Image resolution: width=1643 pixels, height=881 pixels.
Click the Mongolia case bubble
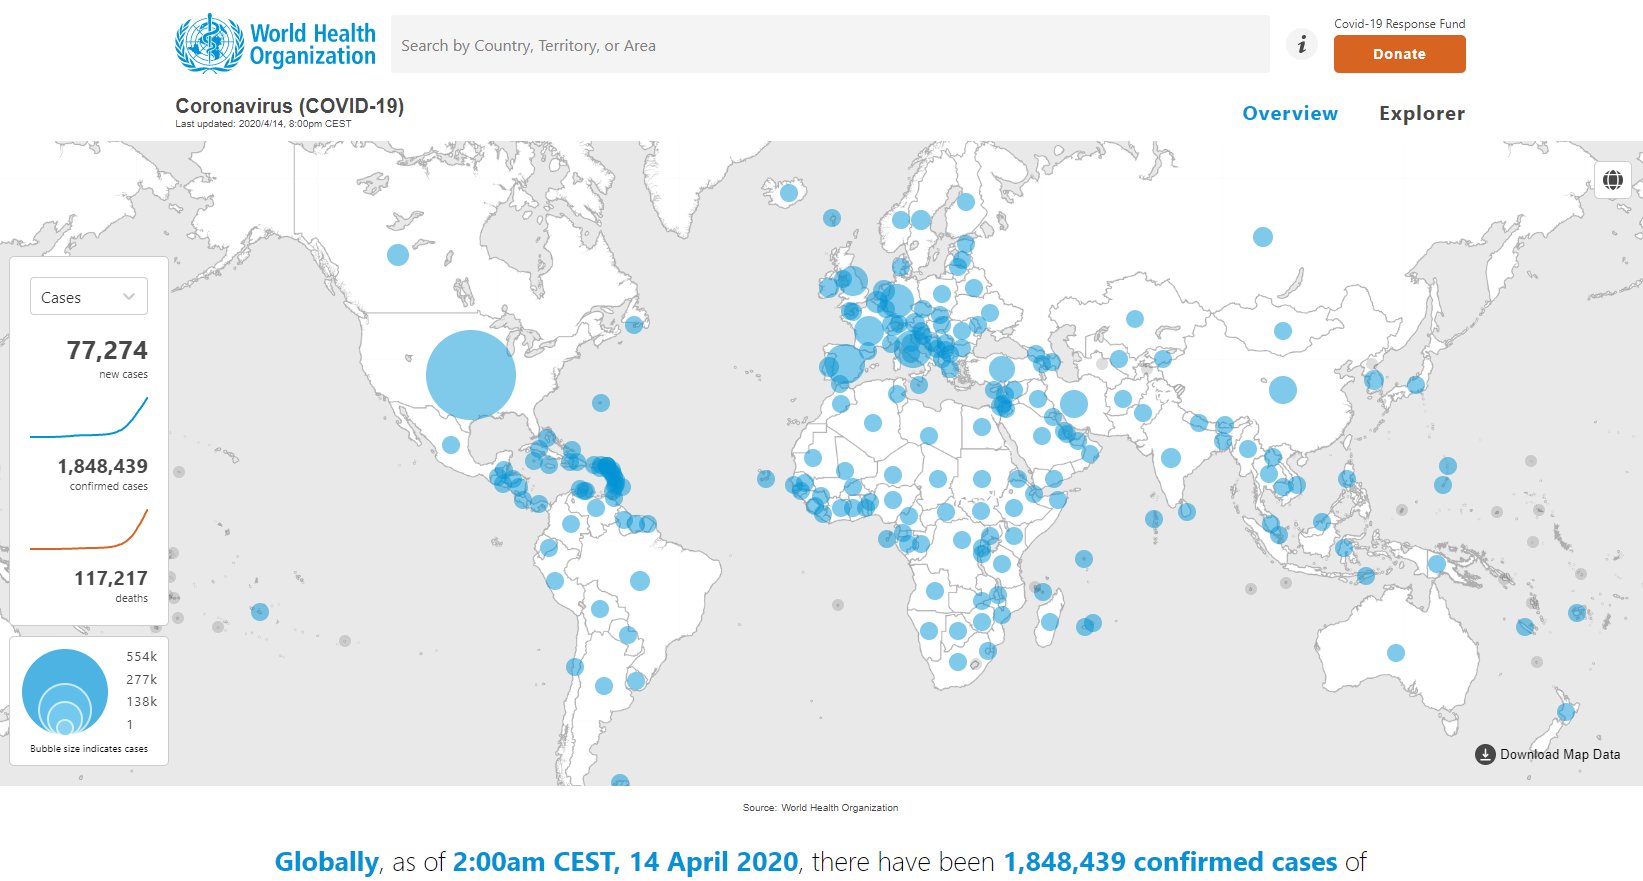click(1283, 331)
